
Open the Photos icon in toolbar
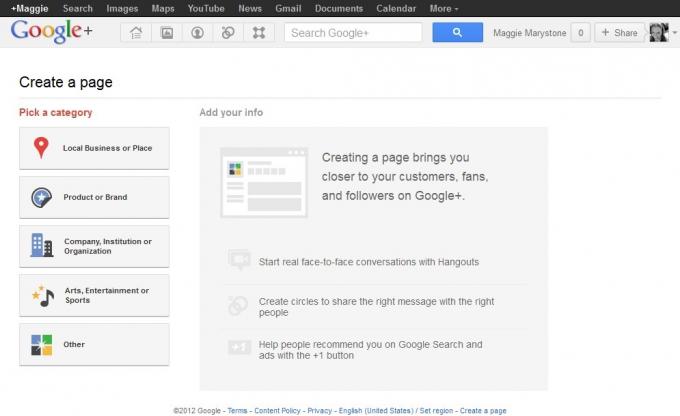coord(167,33)
